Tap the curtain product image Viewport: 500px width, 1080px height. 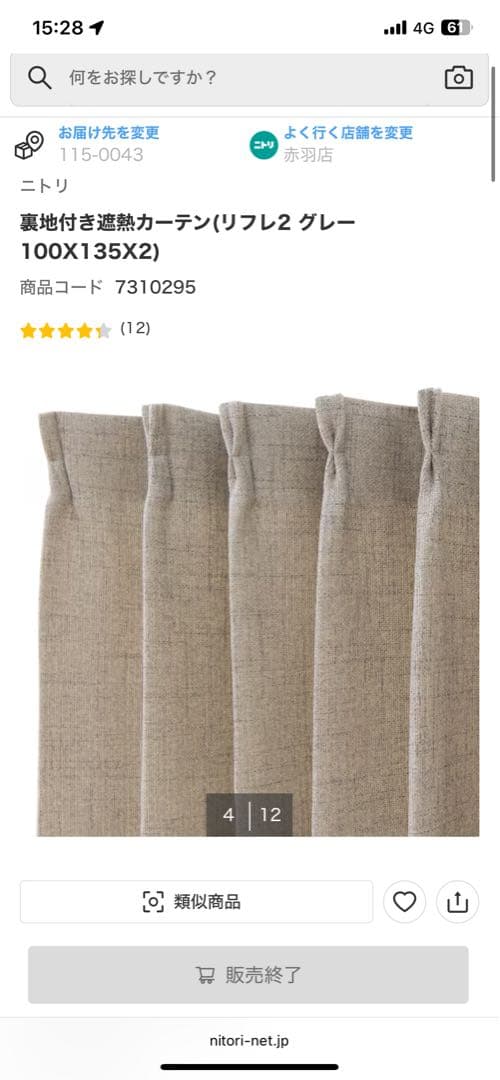(258, 612)
